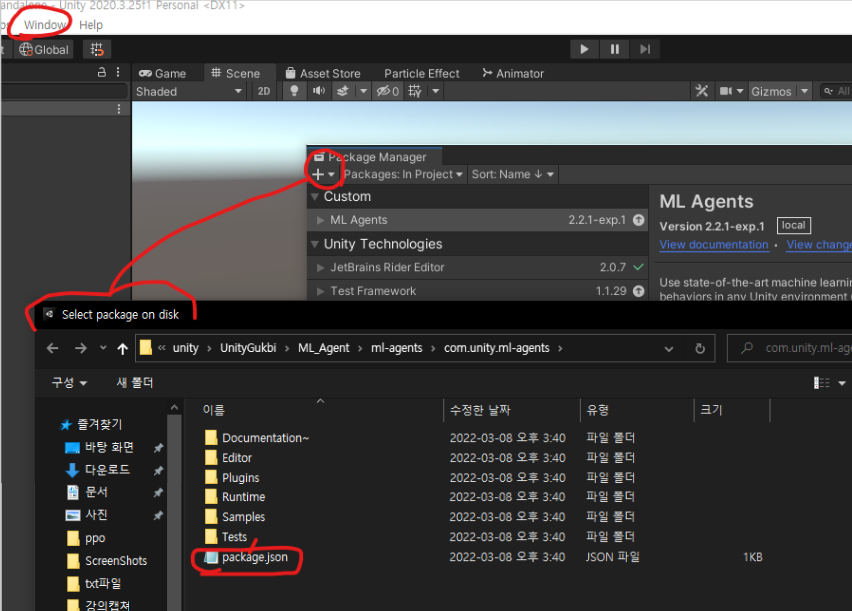This screenshot has height=611, width=852.
Task: Open the Shaded draw mode dropdown
Action: [x=189, y=91]
